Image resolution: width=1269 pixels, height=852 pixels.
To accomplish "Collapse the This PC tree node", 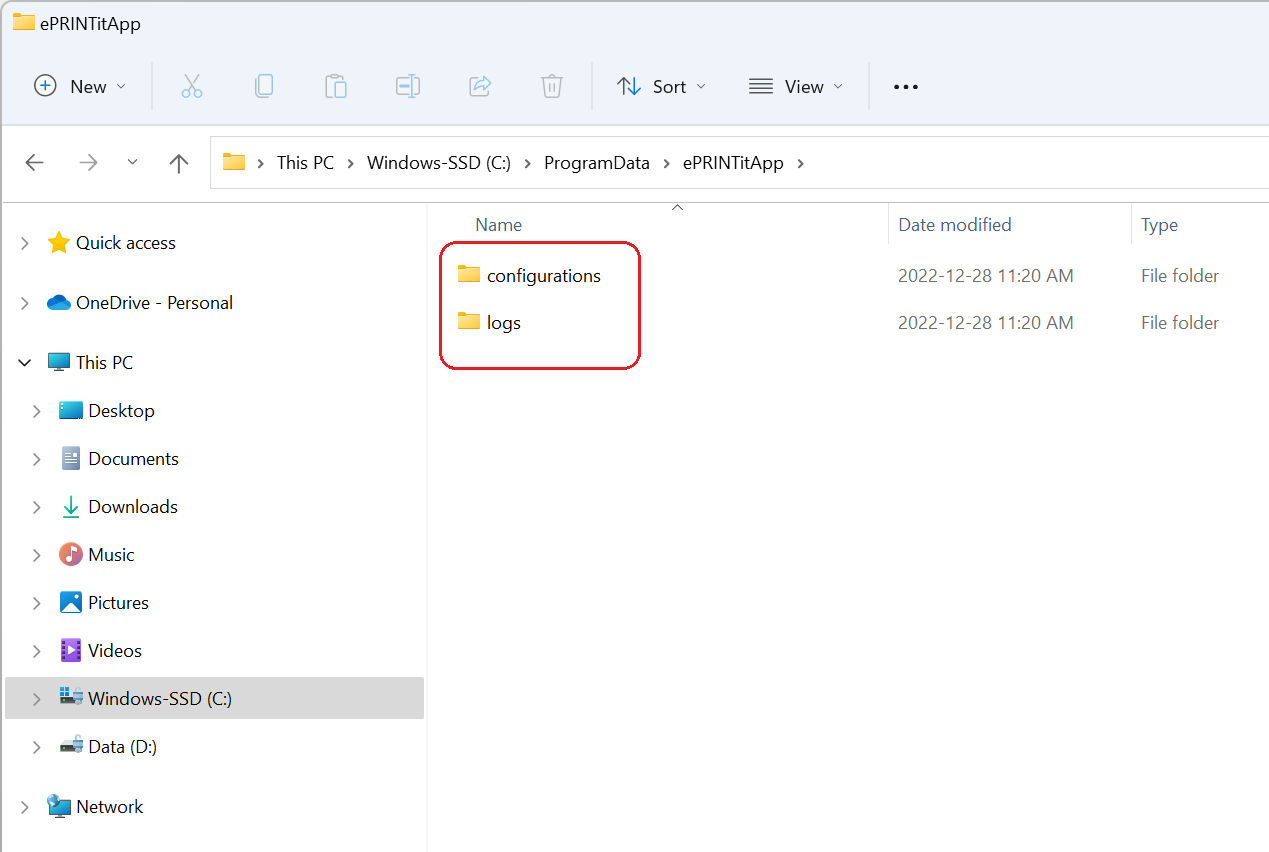I will coord(25,363).
